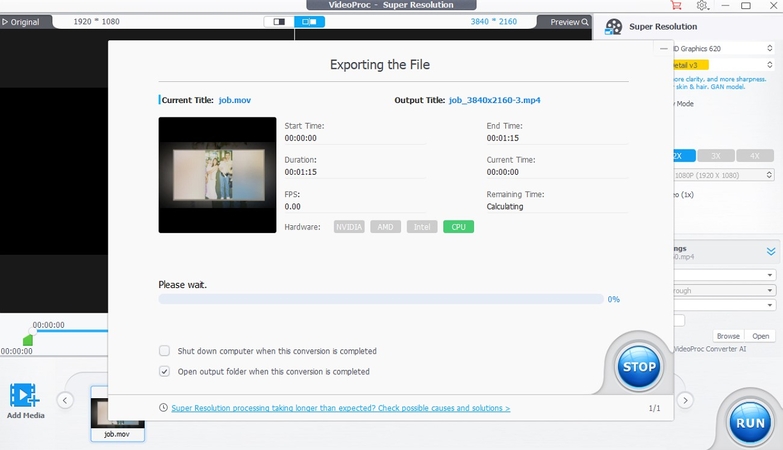
Task: Open the first export settings dropdown
Action: pos(724,275)
